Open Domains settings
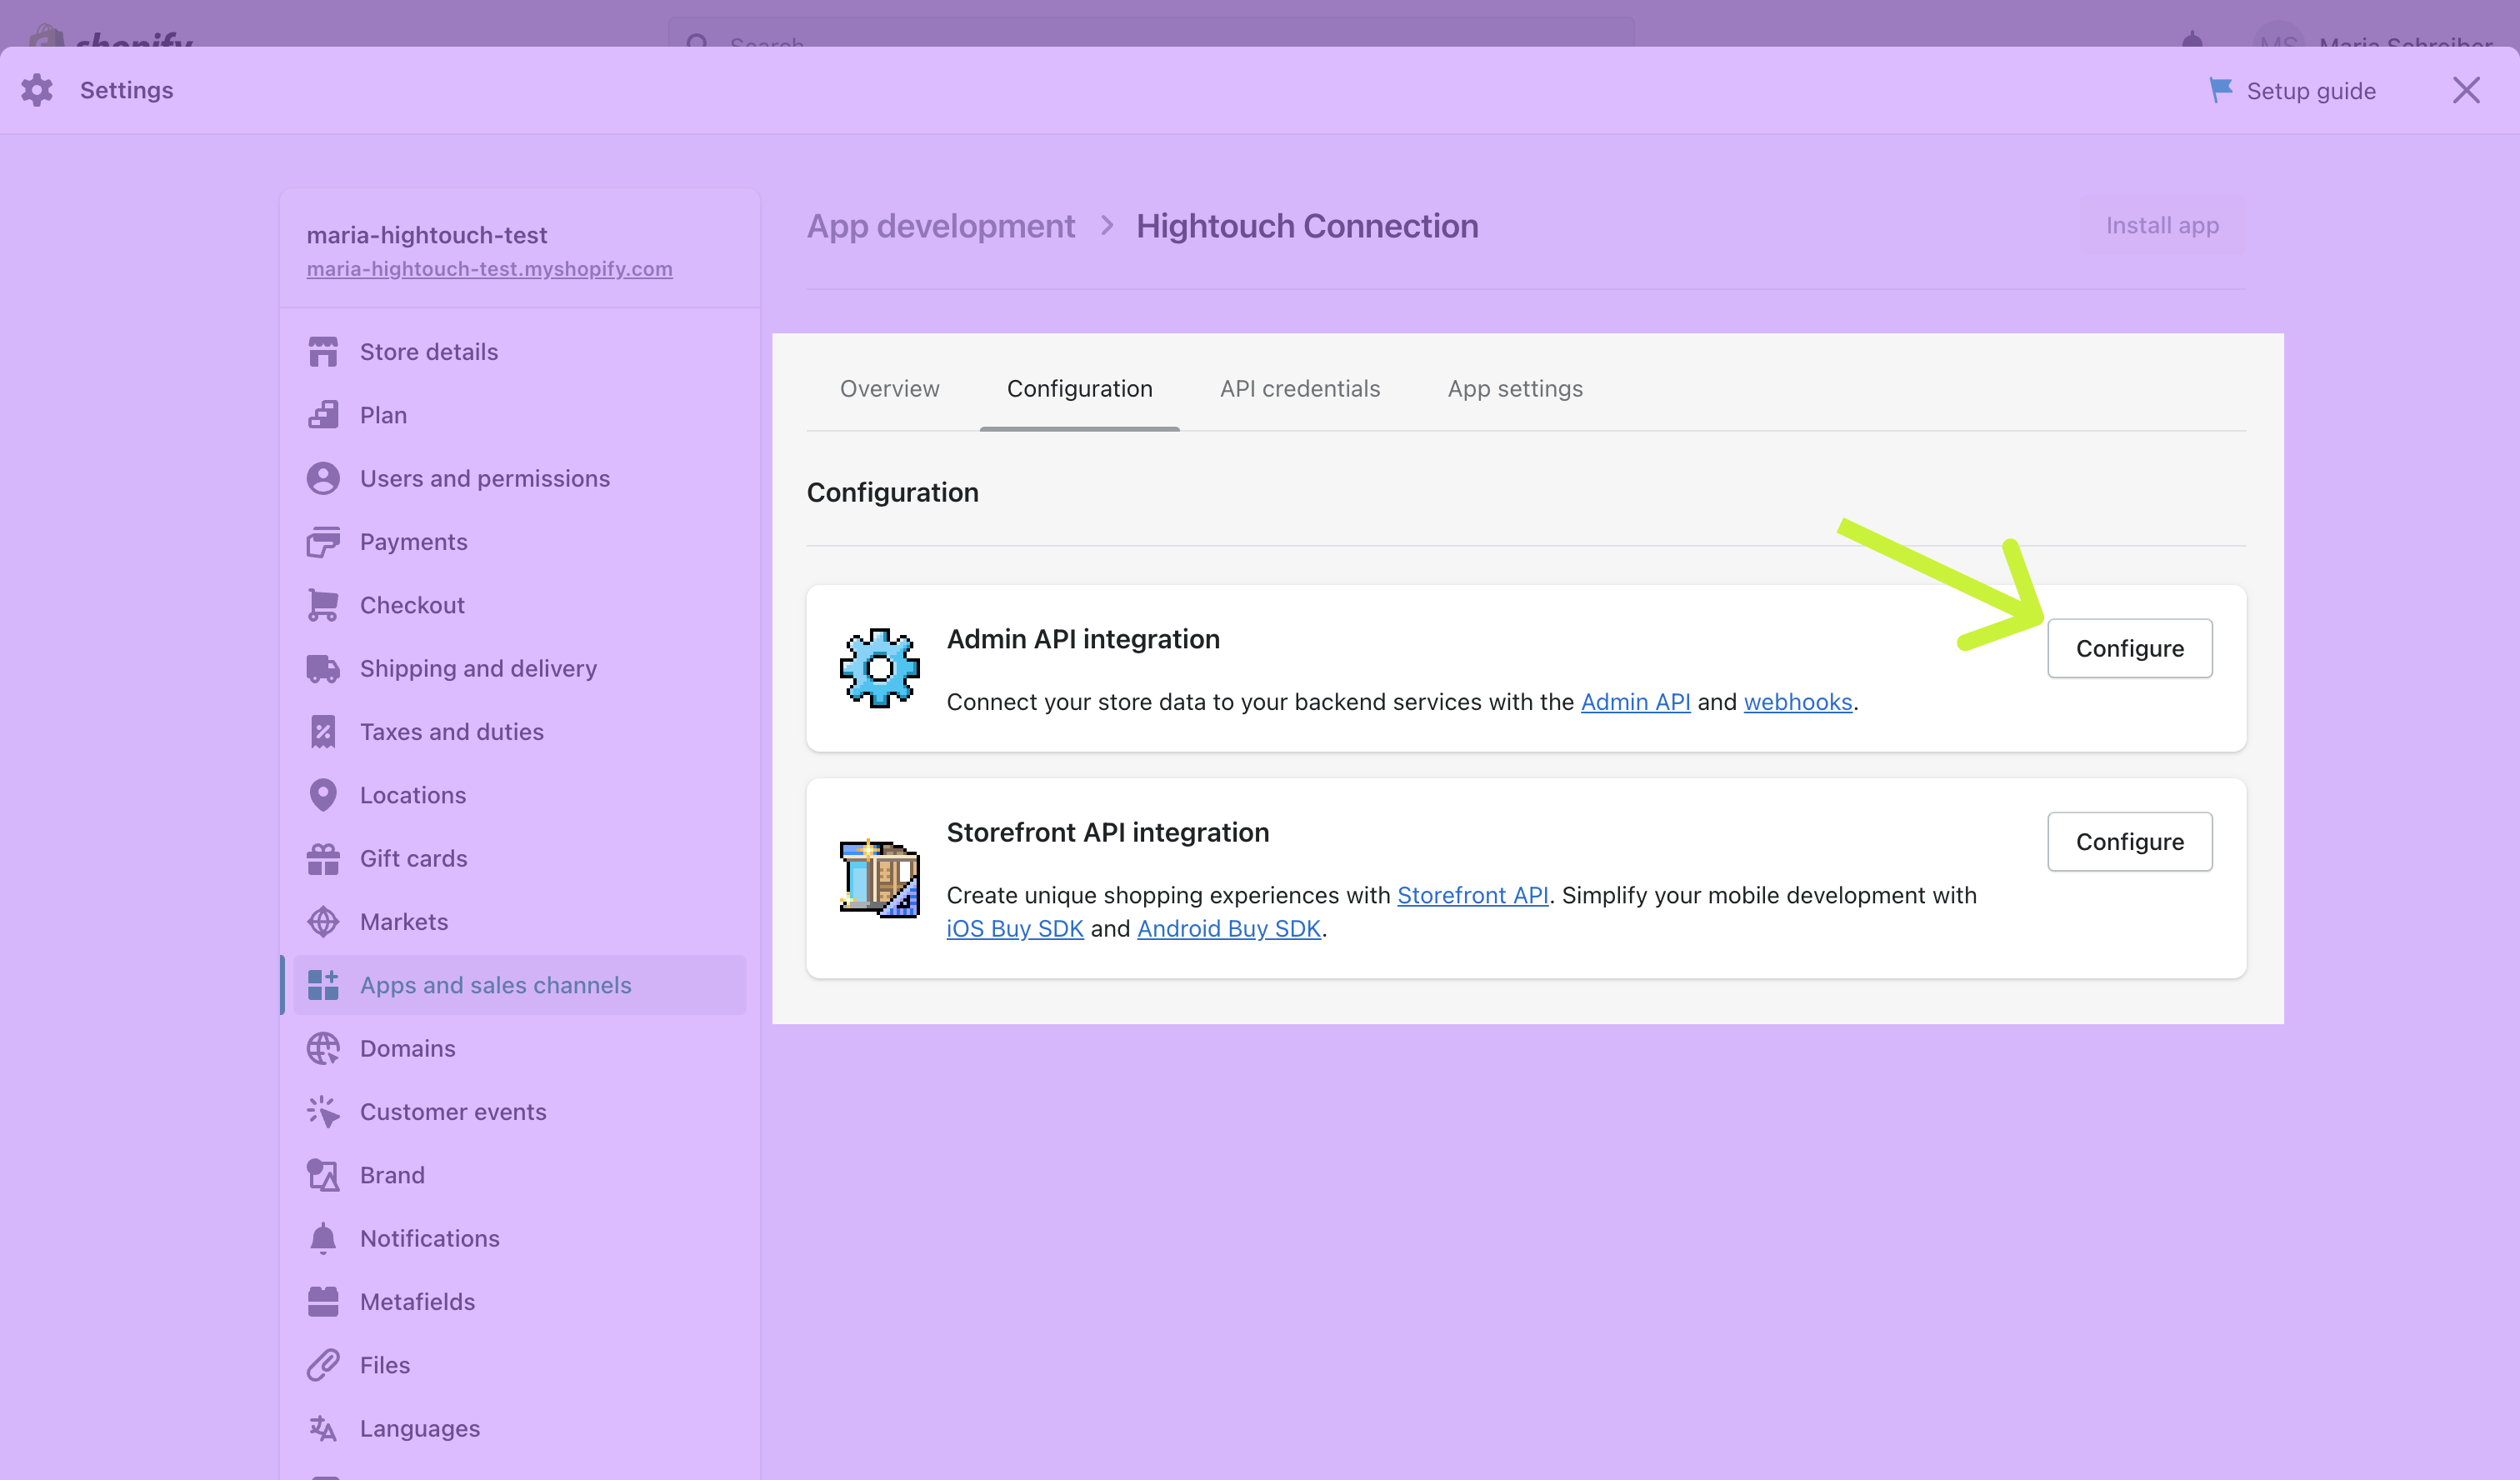This screenshot has height=1480, width=2520. [519, 1048]
